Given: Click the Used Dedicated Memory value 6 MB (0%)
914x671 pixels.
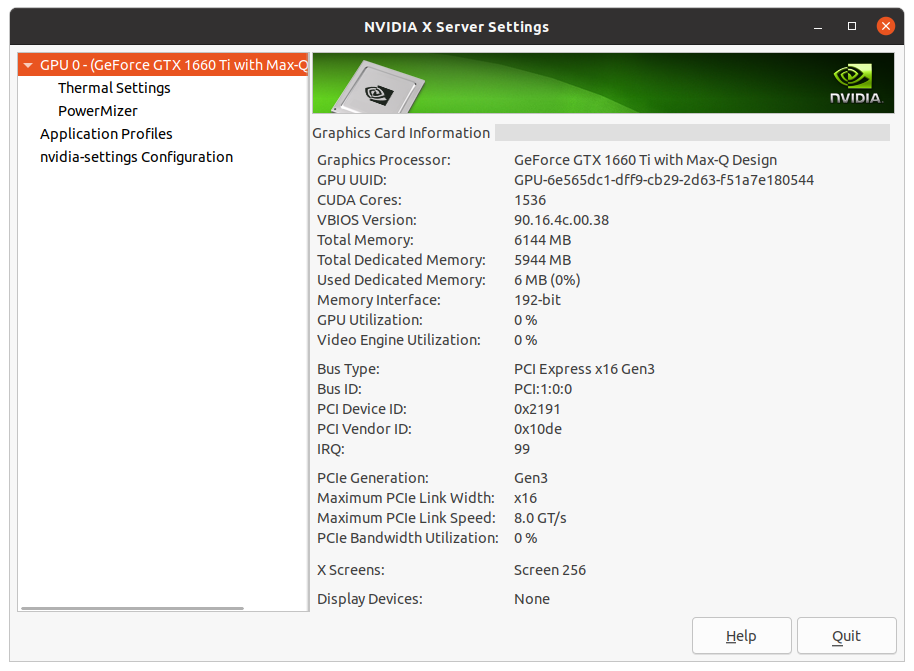Looking at the screenshot, I should click(x=547, y=280).
